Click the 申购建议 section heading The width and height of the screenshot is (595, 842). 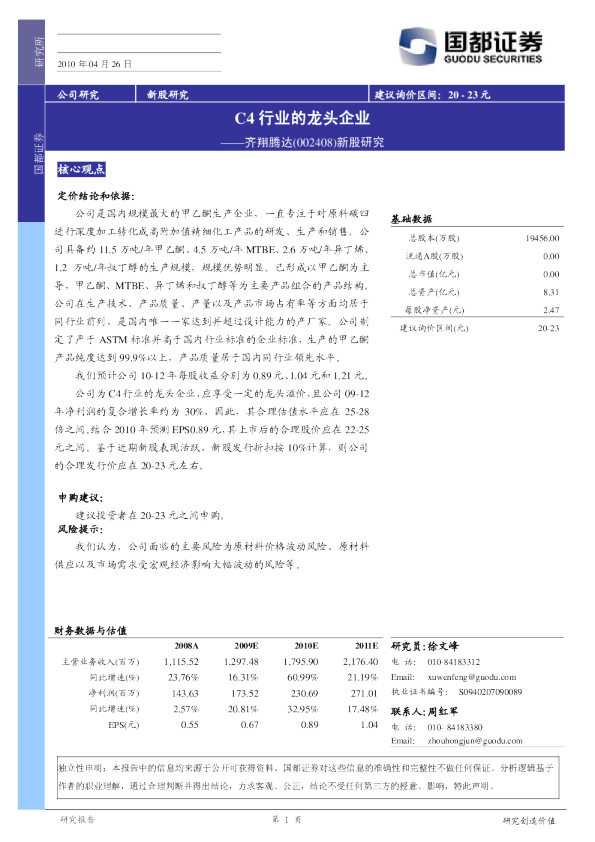point(81,498)
